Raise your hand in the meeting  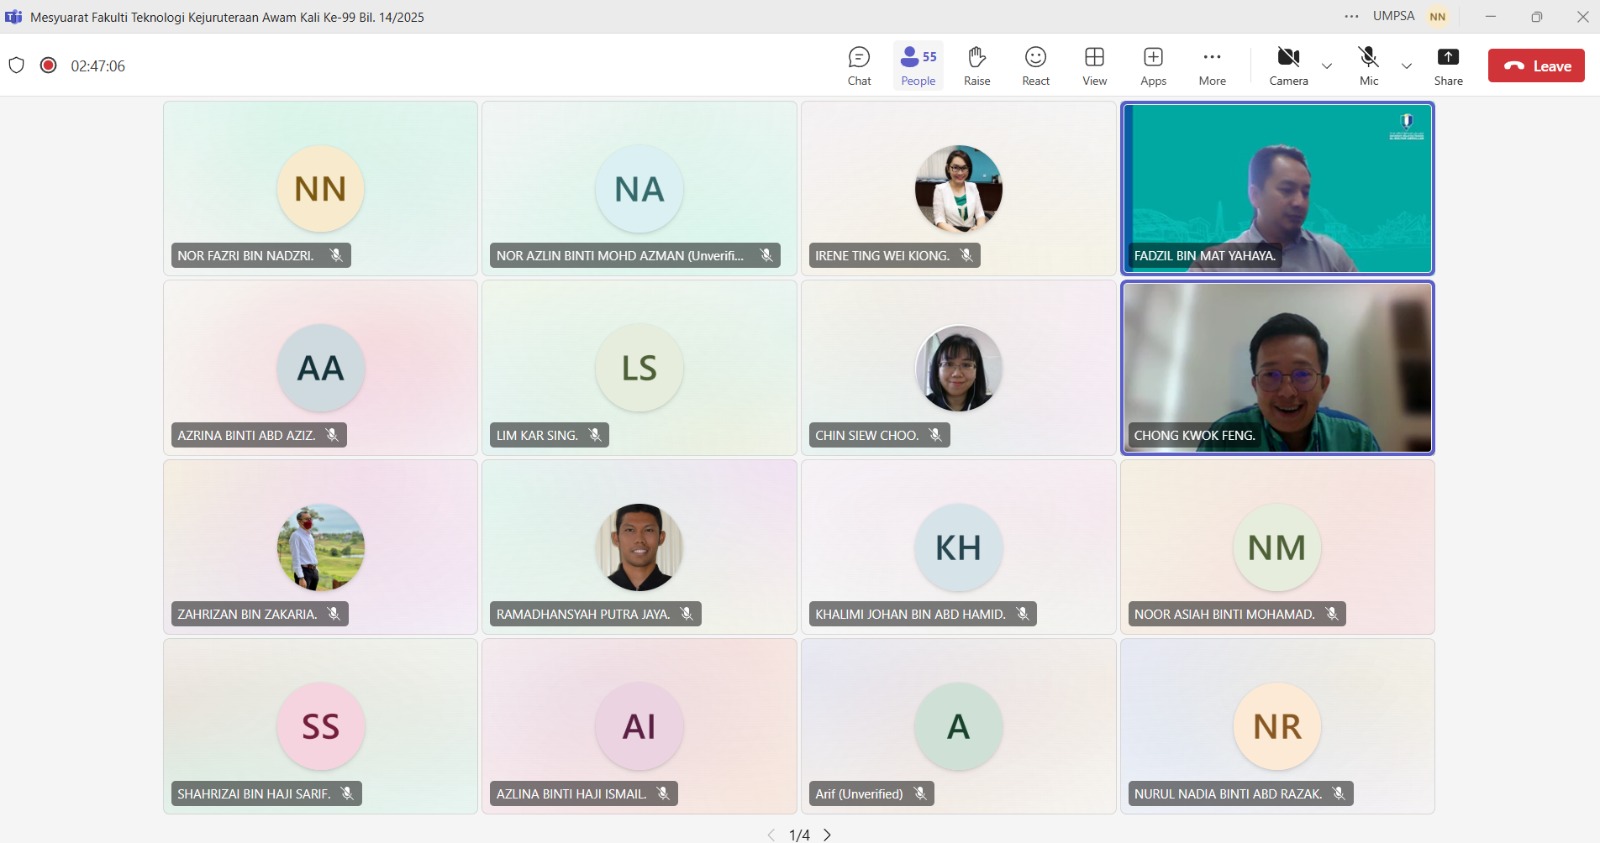pyautogui.click(x=977, y=66)
